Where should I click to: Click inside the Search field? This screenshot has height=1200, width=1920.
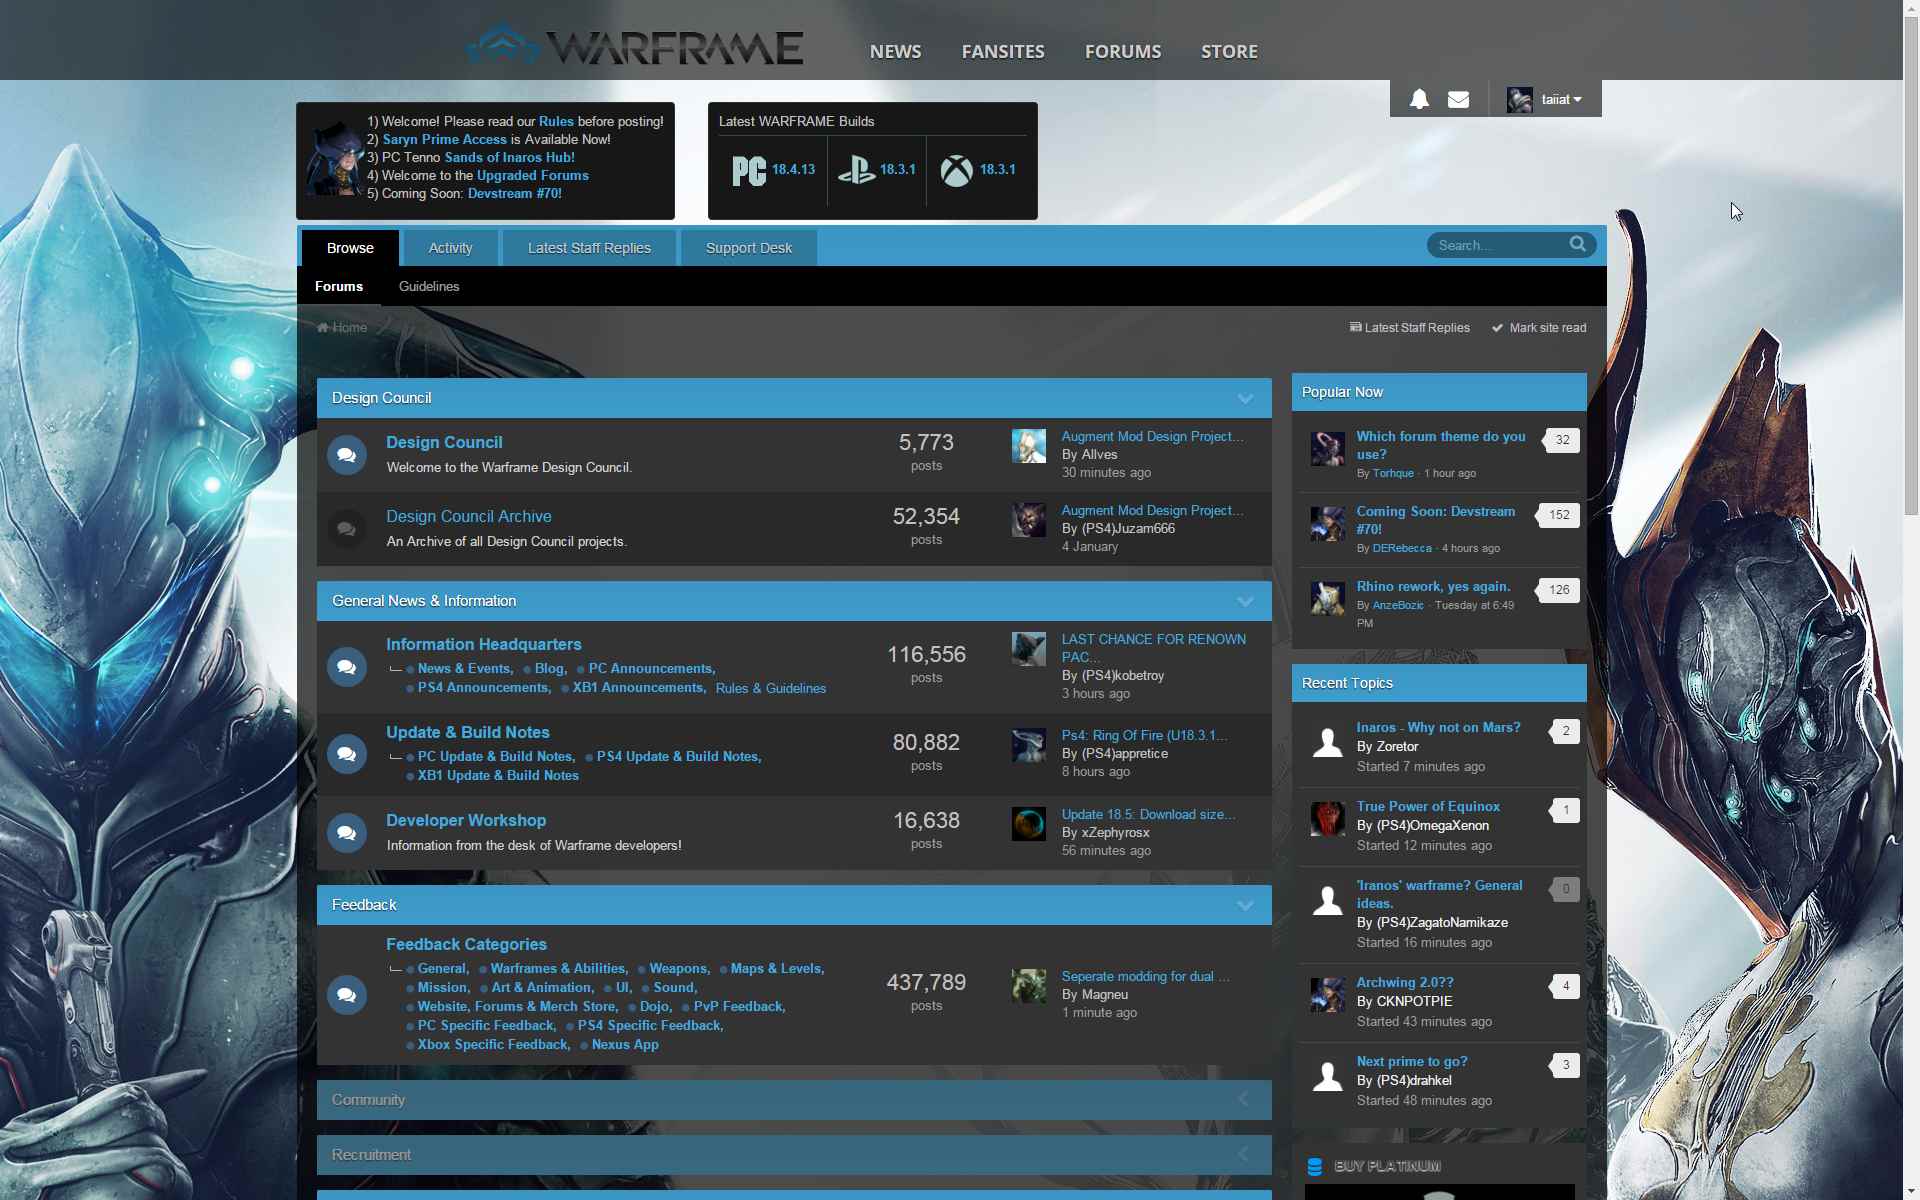coord(1495,244)
